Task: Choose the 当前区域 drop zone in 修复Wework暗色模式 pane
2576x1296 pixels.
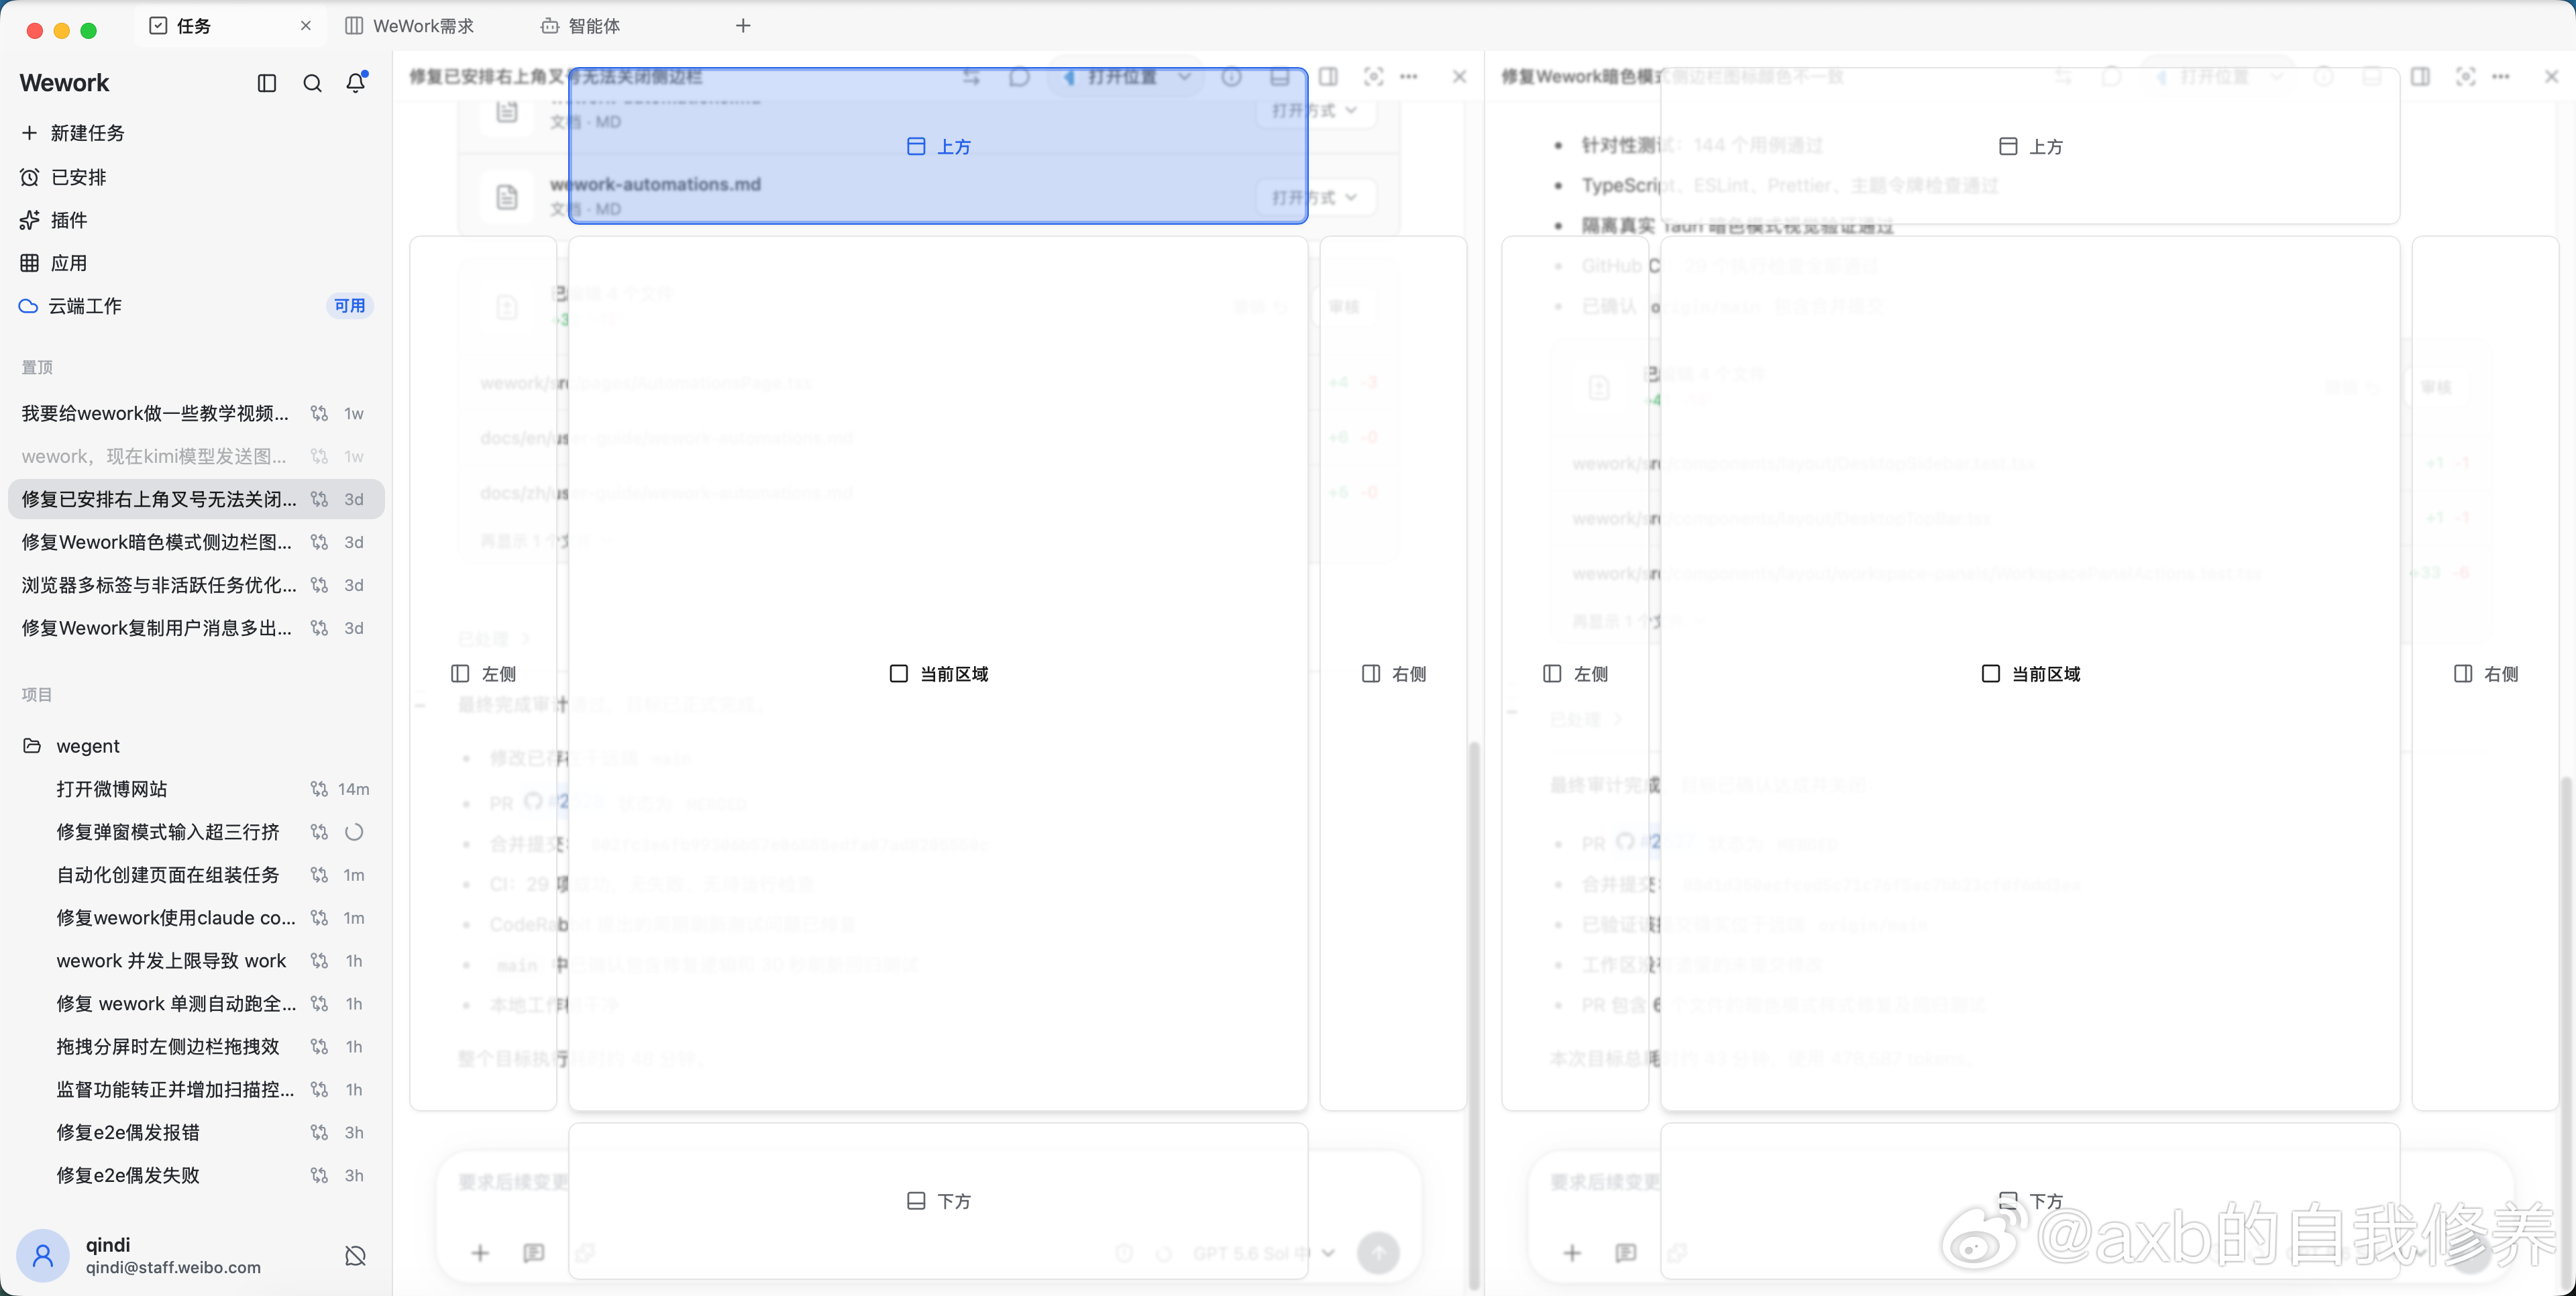Action: pos(2030,673)
